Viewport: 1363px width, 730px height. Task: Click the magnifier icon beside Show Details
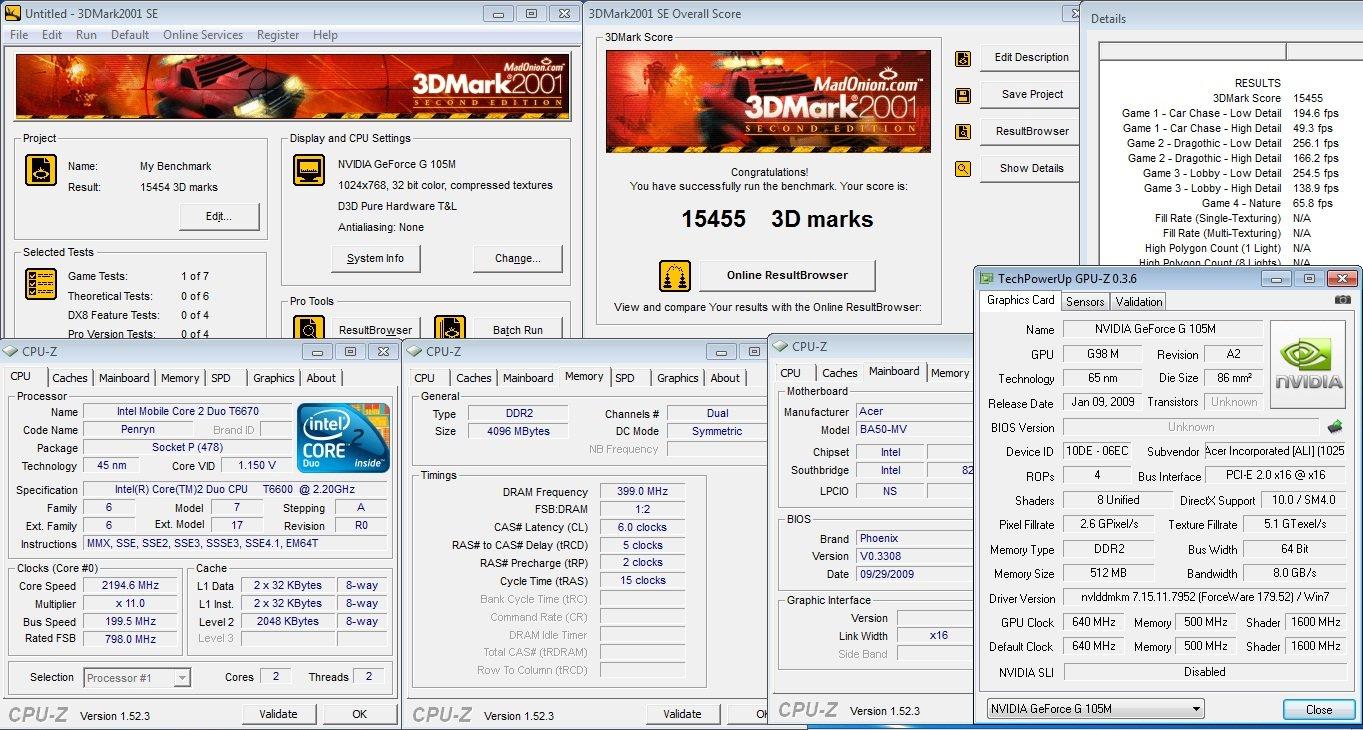pyautogui.click(x=962, y=169)
